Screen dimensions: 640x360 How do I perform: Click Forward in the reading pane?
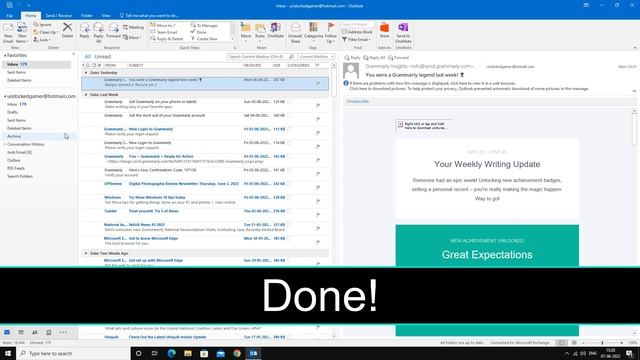398,58
